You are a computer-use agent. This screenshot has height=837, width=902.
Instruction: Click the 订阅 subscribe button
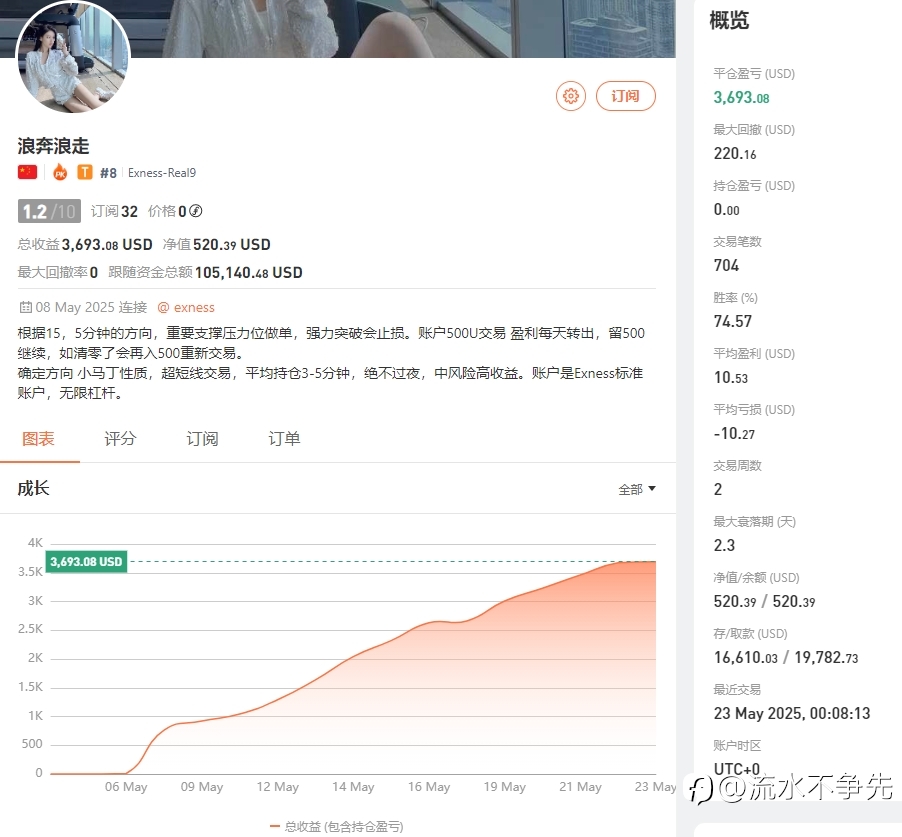coord(625,96)
